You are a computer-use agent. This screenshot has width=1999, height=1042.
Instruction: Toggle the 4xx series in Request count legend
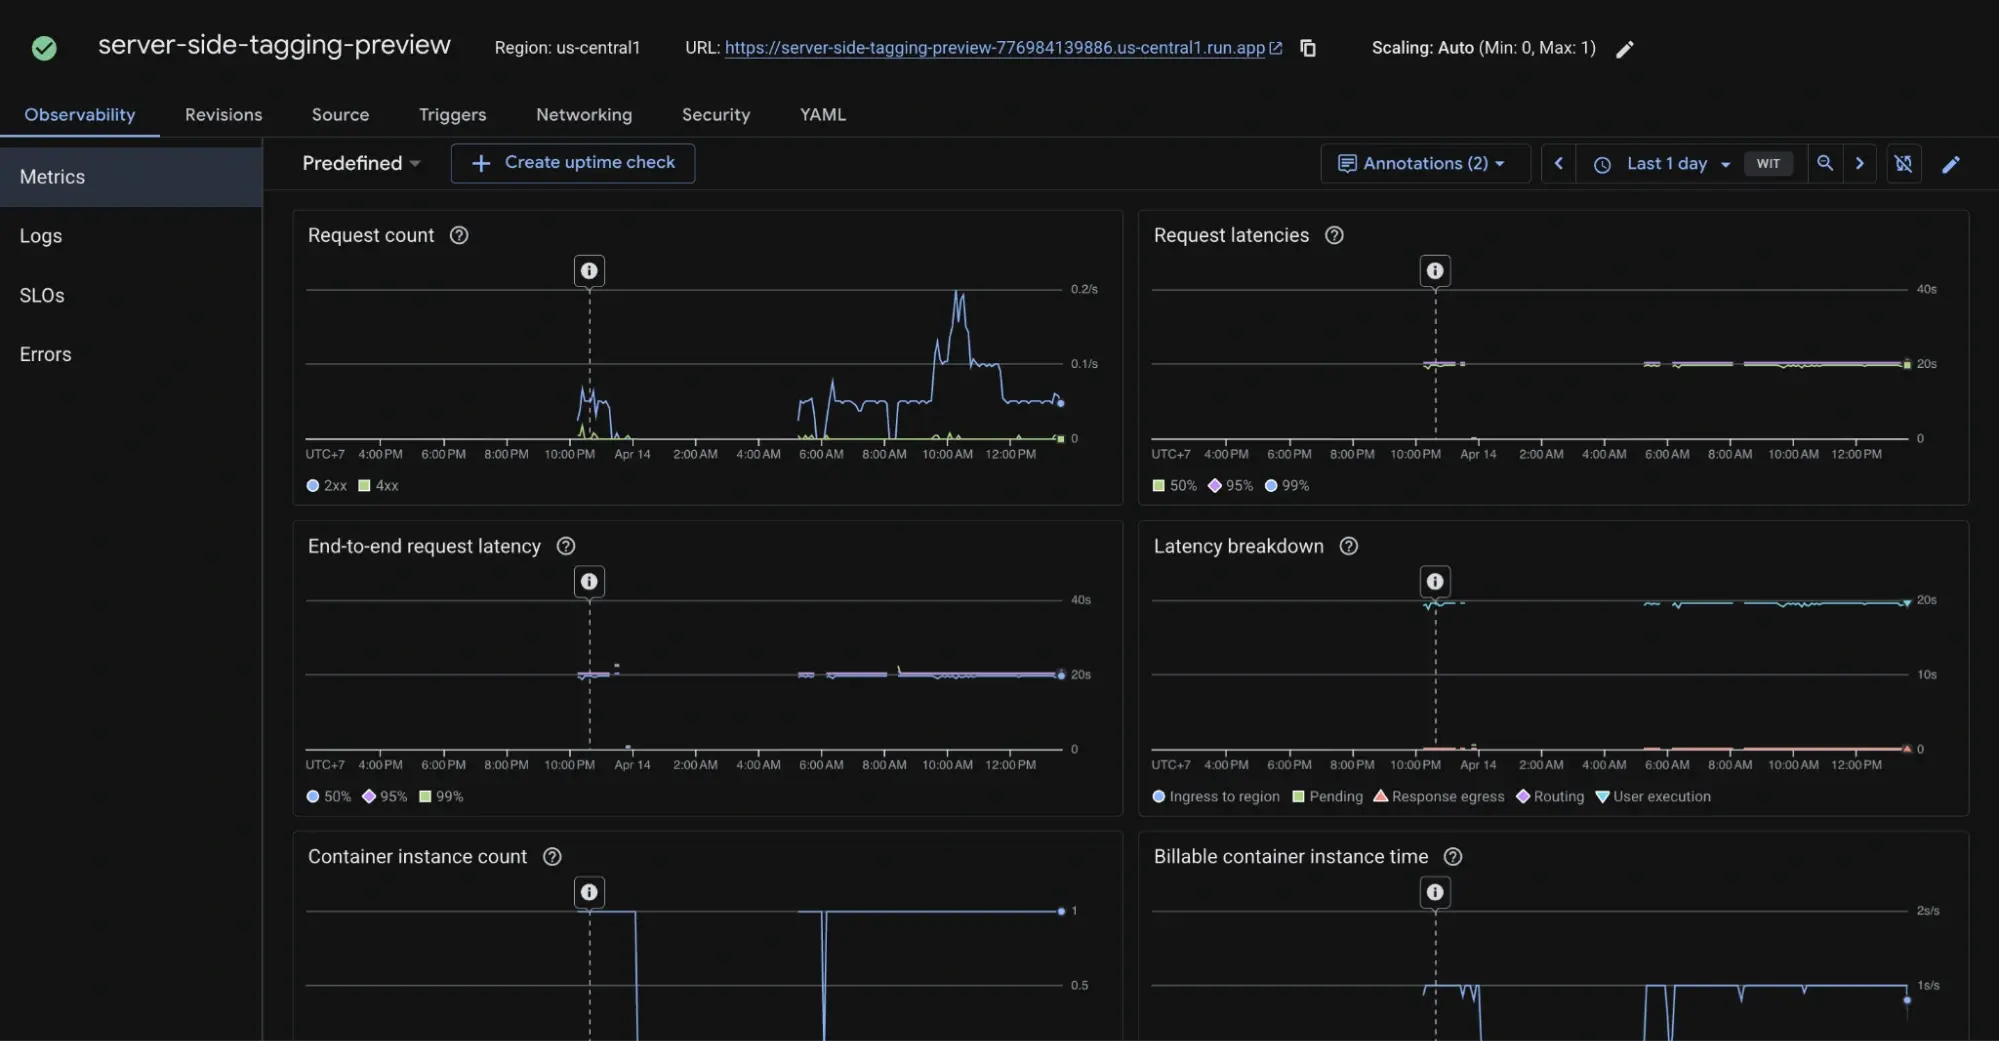tap(379, 486)
